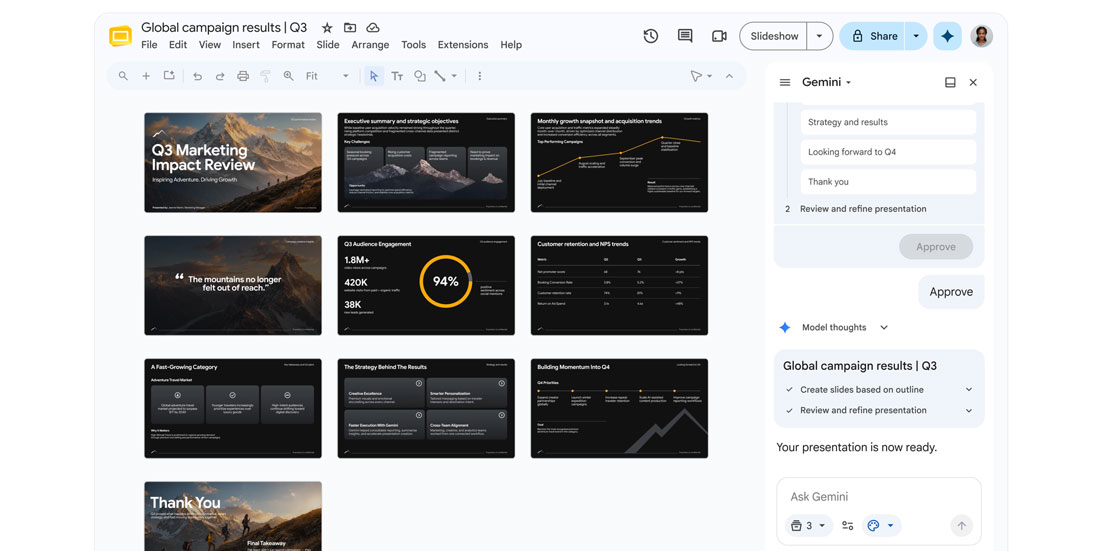Click into the Ask Gemini input field
Screen dimensions: 1120x551
879,497
